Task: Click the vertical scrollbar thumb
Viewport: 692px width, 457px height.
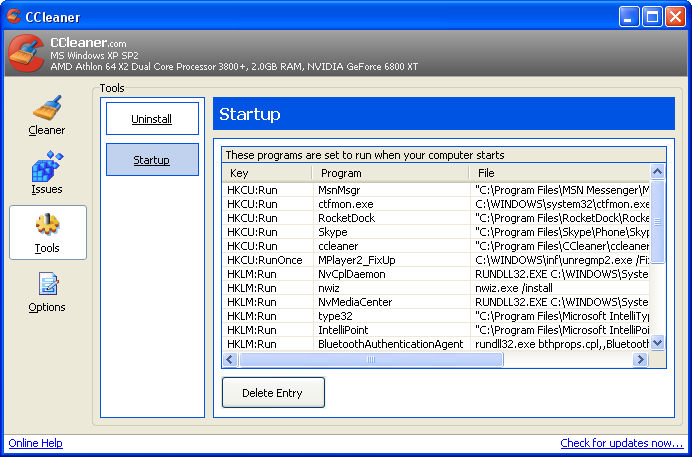Action: tap(657, 222)
